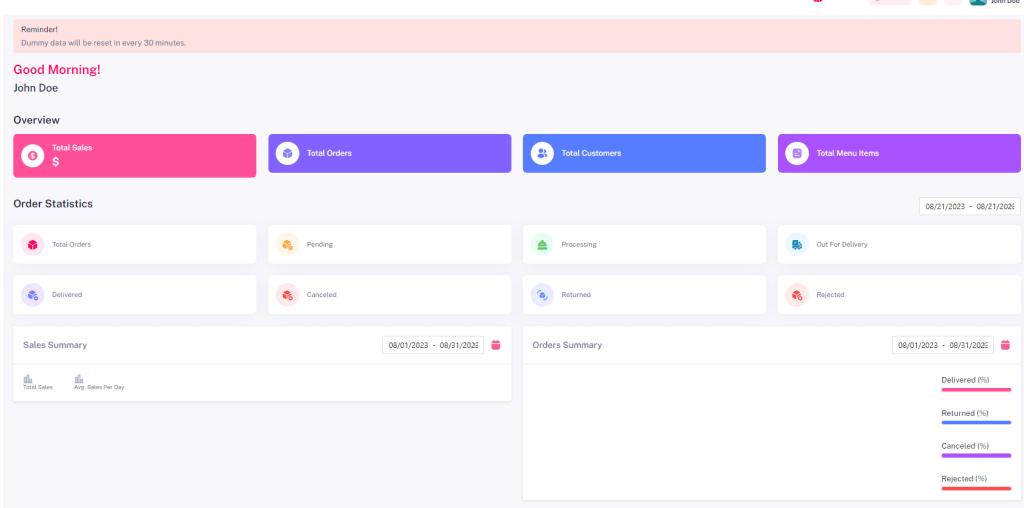Click the 'Rejected' statistics label
This screenshot has height=508, width=1024.
[830, 295]
